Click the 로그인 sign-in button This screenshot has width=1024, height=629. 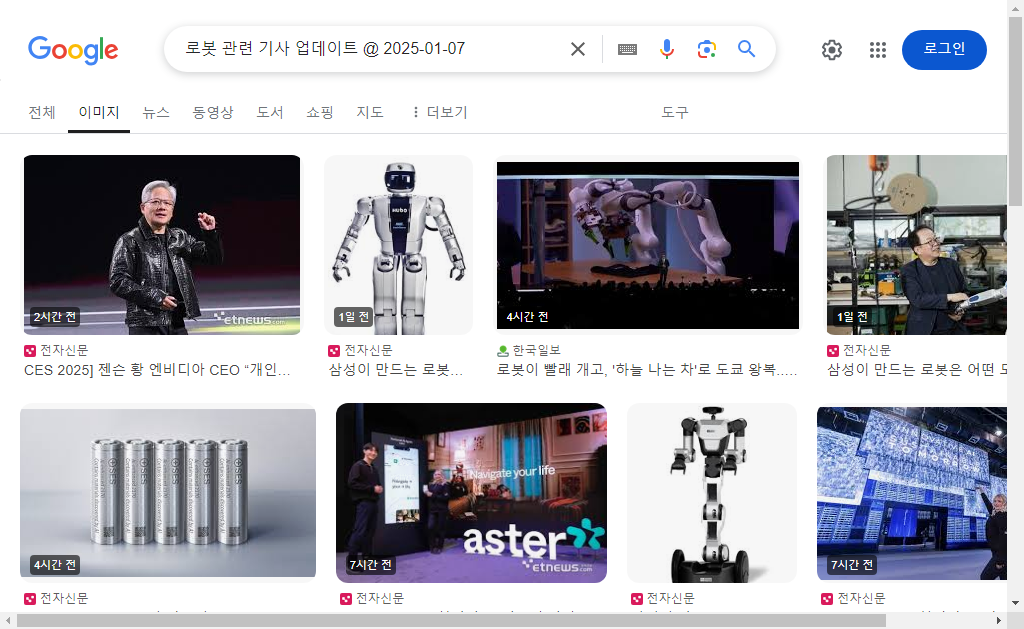point(944,50)
